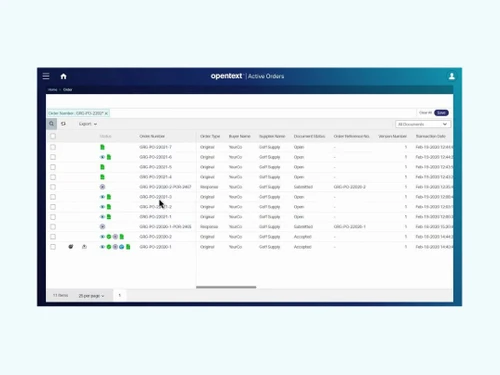
Task: Sort by the Order Number column header
Action: 152,136
